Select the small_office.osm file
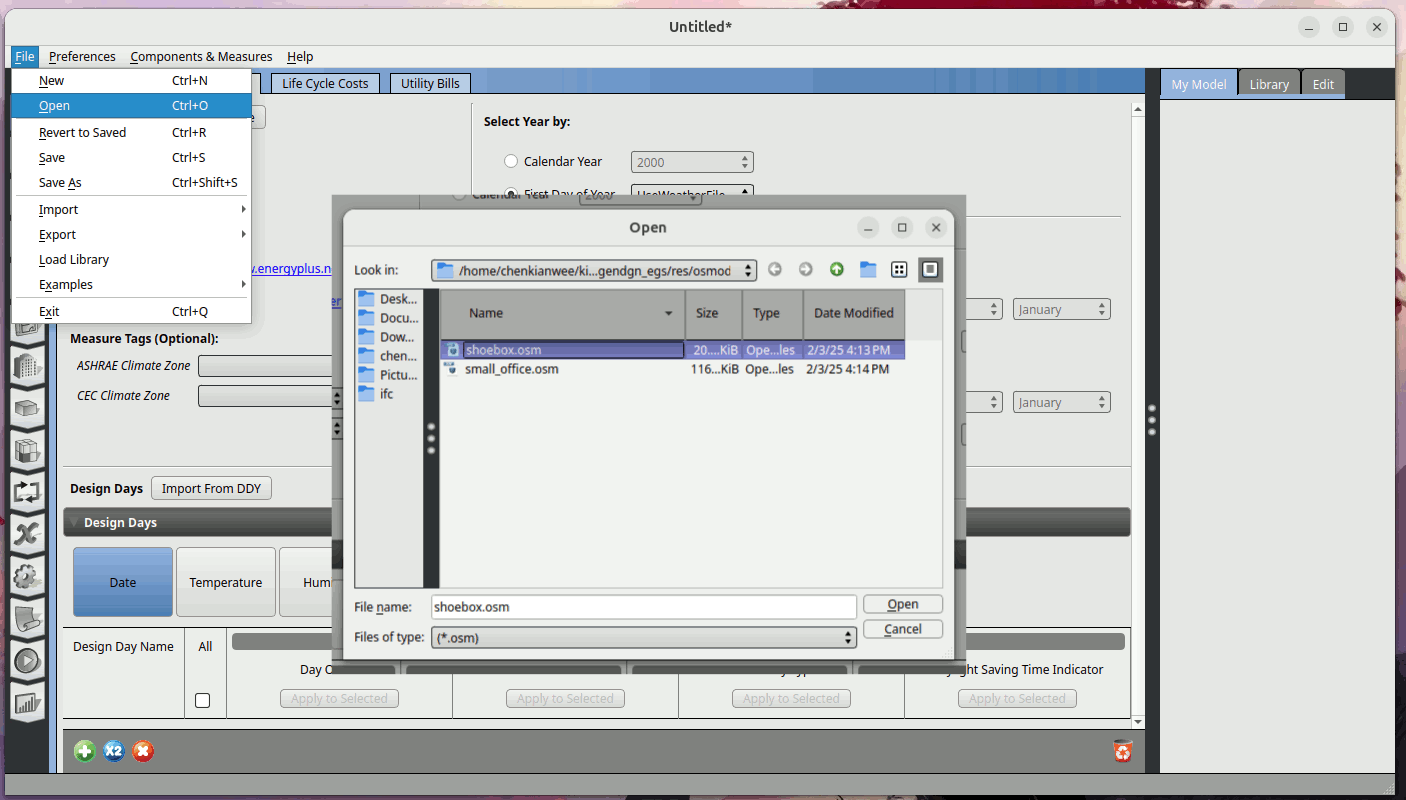The height and width of the screenshot is (800, 1406). pos(511,369)
